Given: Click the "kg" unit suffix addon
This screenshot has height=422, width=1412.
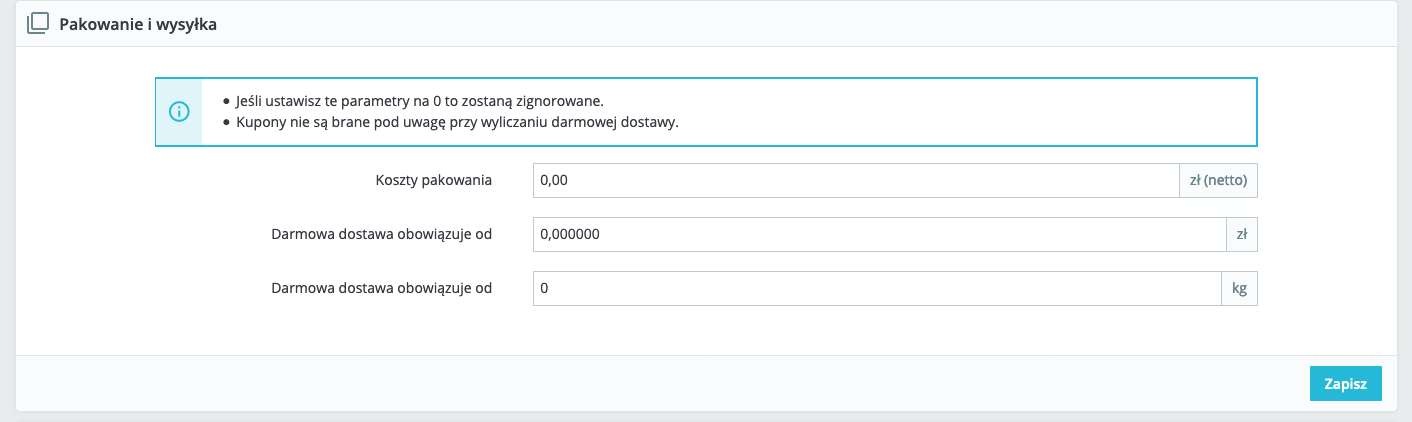Looking at the screenshot, I should pos(1239,288).
